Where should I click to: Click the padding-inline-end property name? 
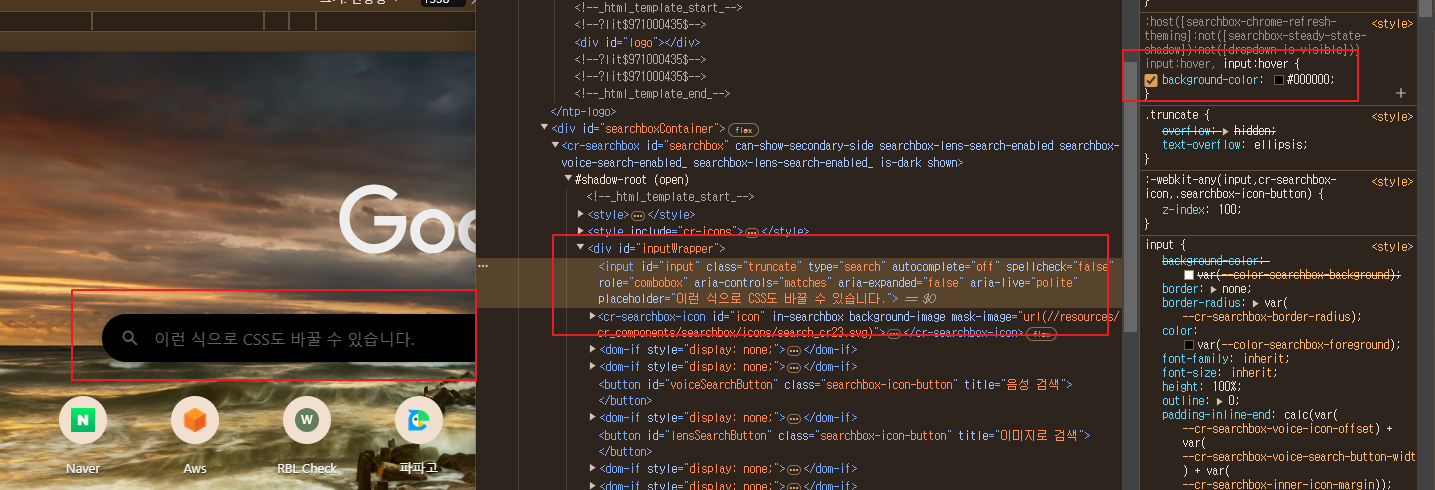1219,414
